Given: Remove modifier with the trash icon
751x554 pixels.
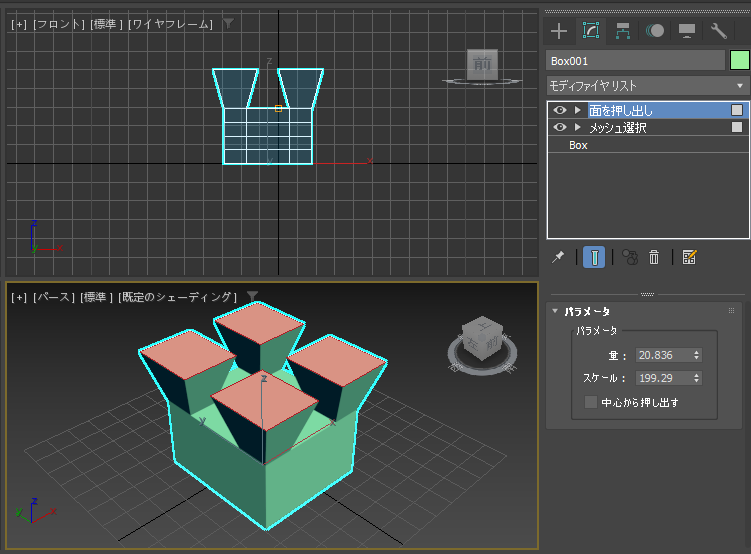Looking at the screenshot, I should tap(654, 257).
